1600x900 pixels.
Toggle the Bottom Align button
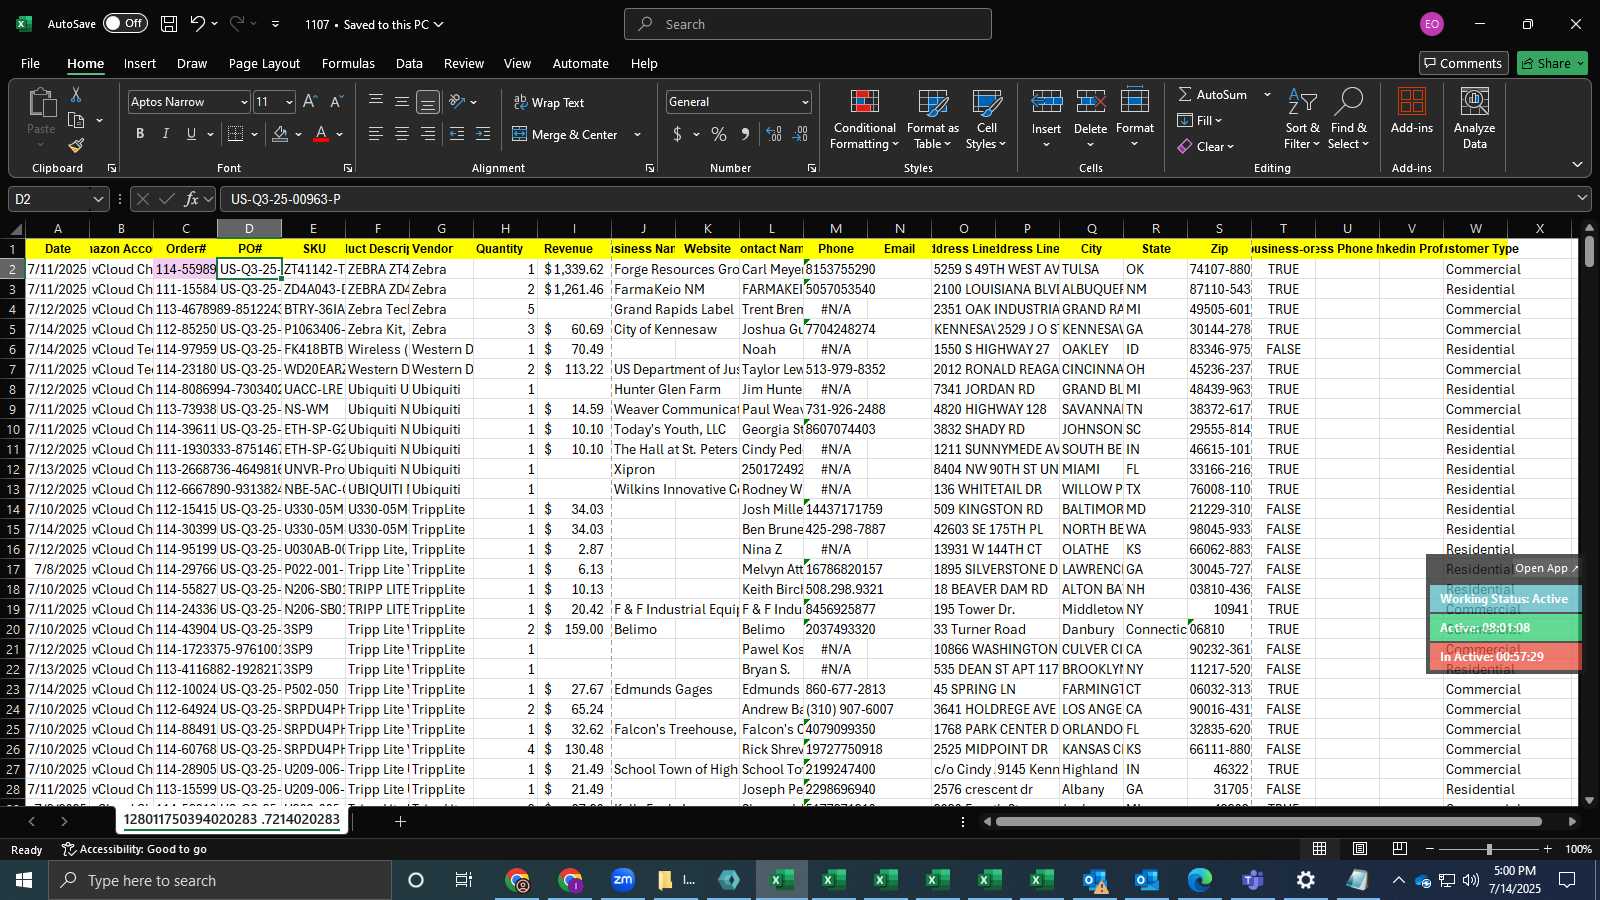click(x=428, y=102)
